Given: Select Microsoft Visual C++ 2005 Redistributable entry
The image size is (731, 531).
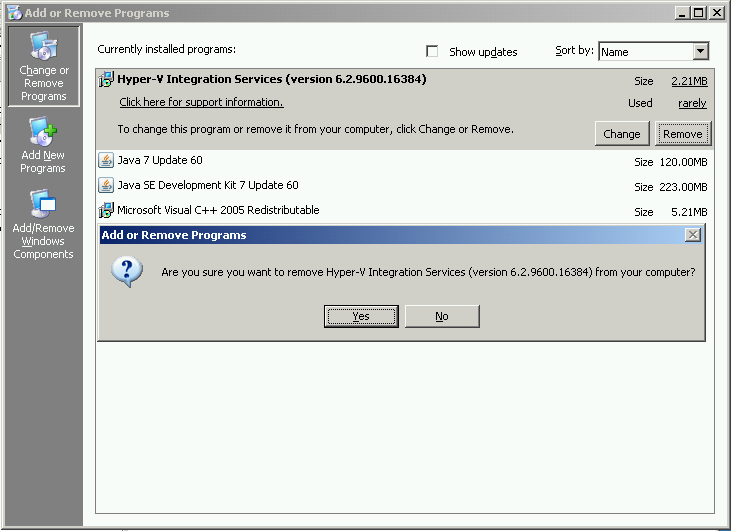Looking at the screenshot, I should point(218,210).
